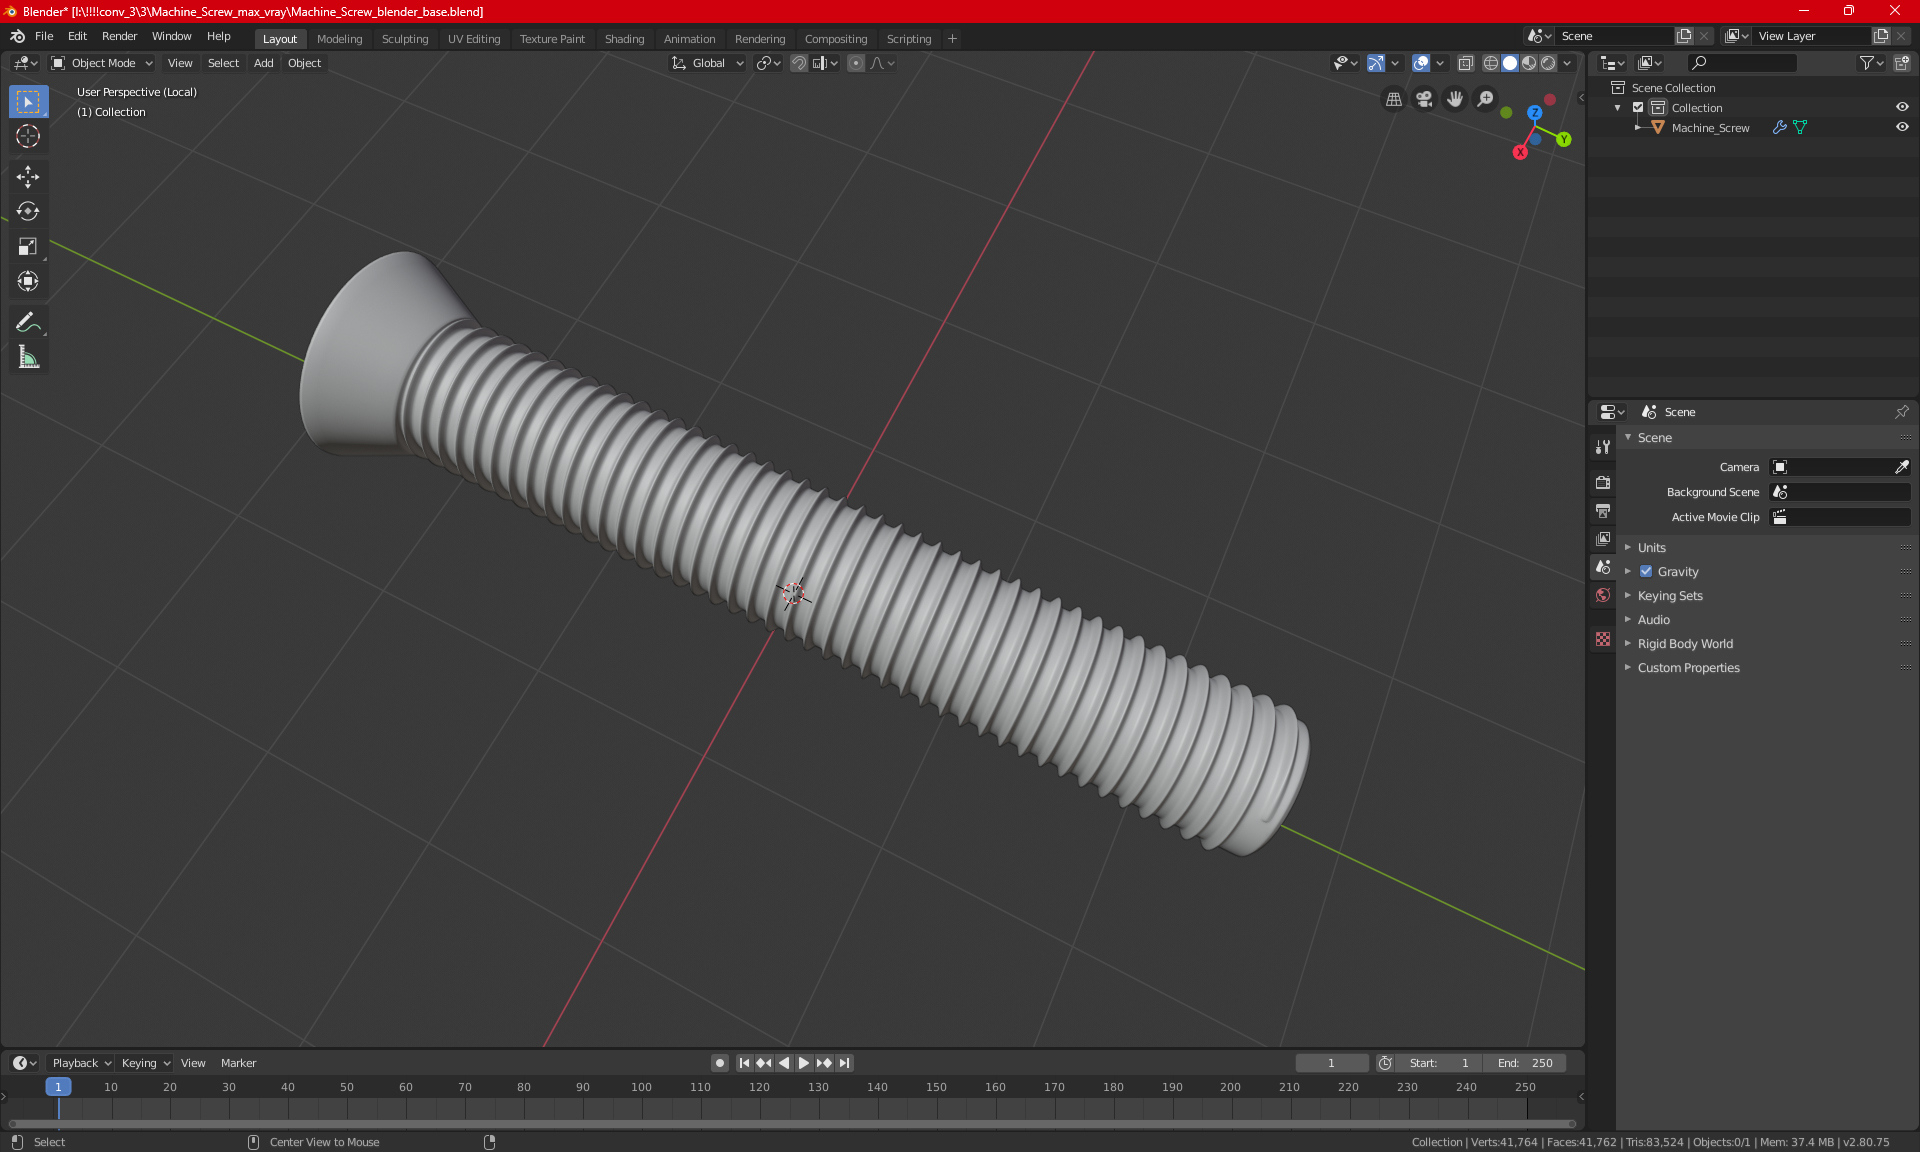Expand Machine_Screw in the outliner
This screenshot has width=1920, height=1152.
[1637, 128]
